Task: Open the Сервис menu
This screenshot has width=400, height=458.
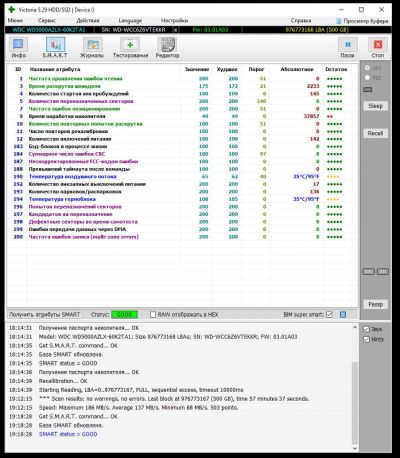Action: click(47, 21)
